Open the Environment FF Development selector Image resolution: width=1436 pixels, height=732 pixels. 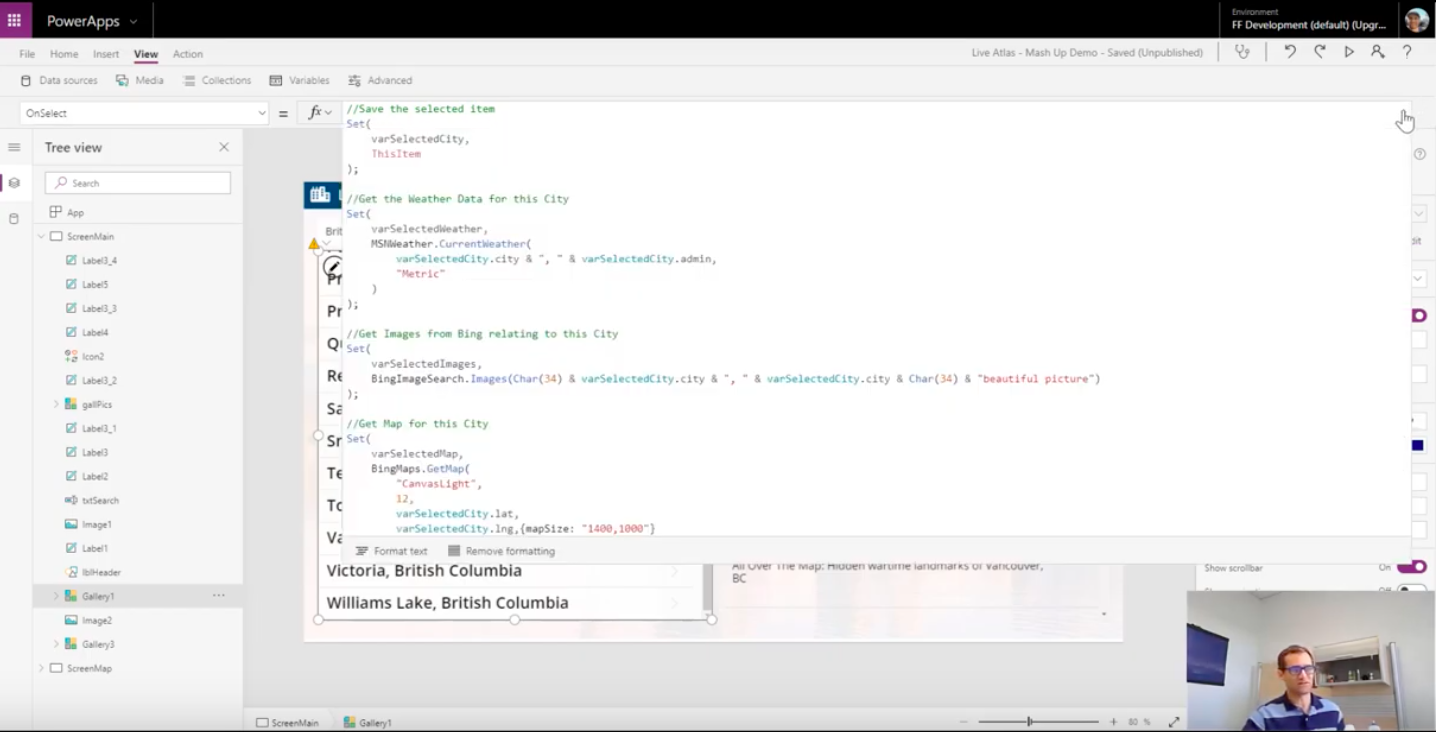pos(1308,19)
